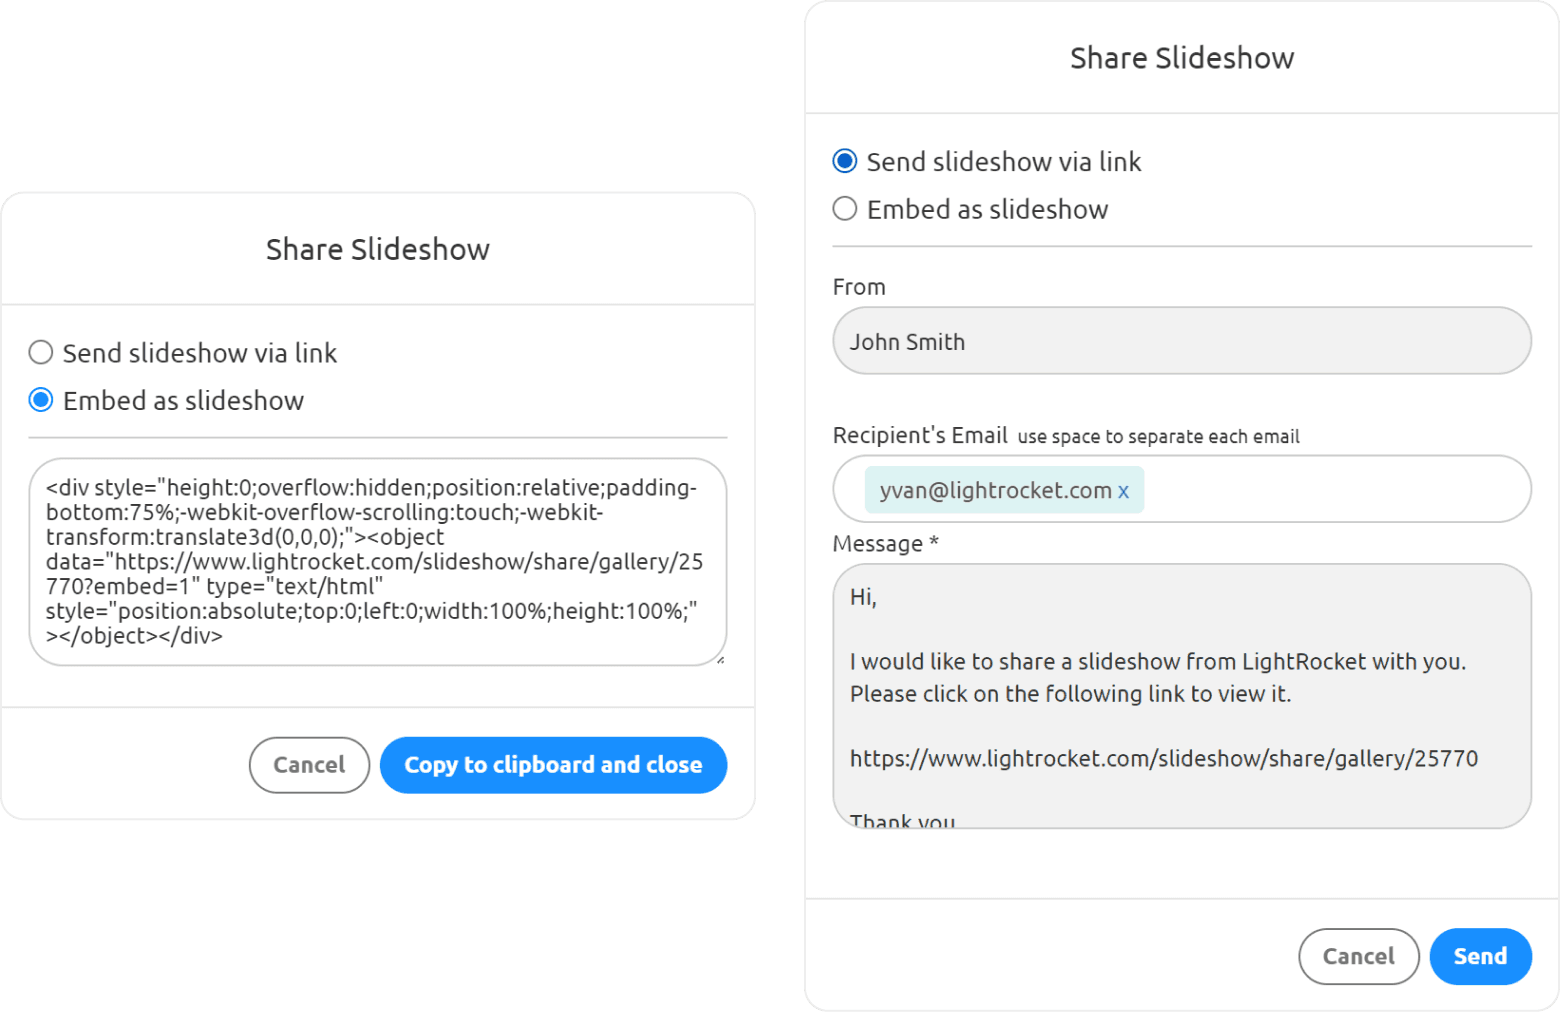Viewport: 1560px width, 1012px height.
Task: Click the yvan@lightrocket.com email chip
Action: (995, 491)
